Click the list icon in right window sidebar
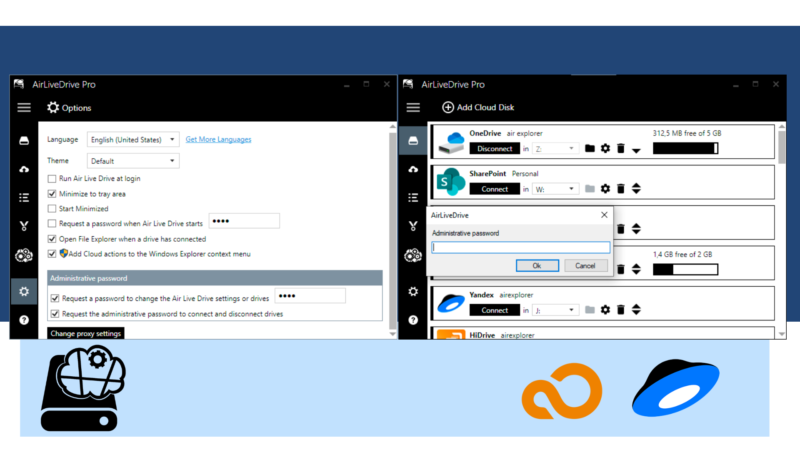 click(413, 197)
